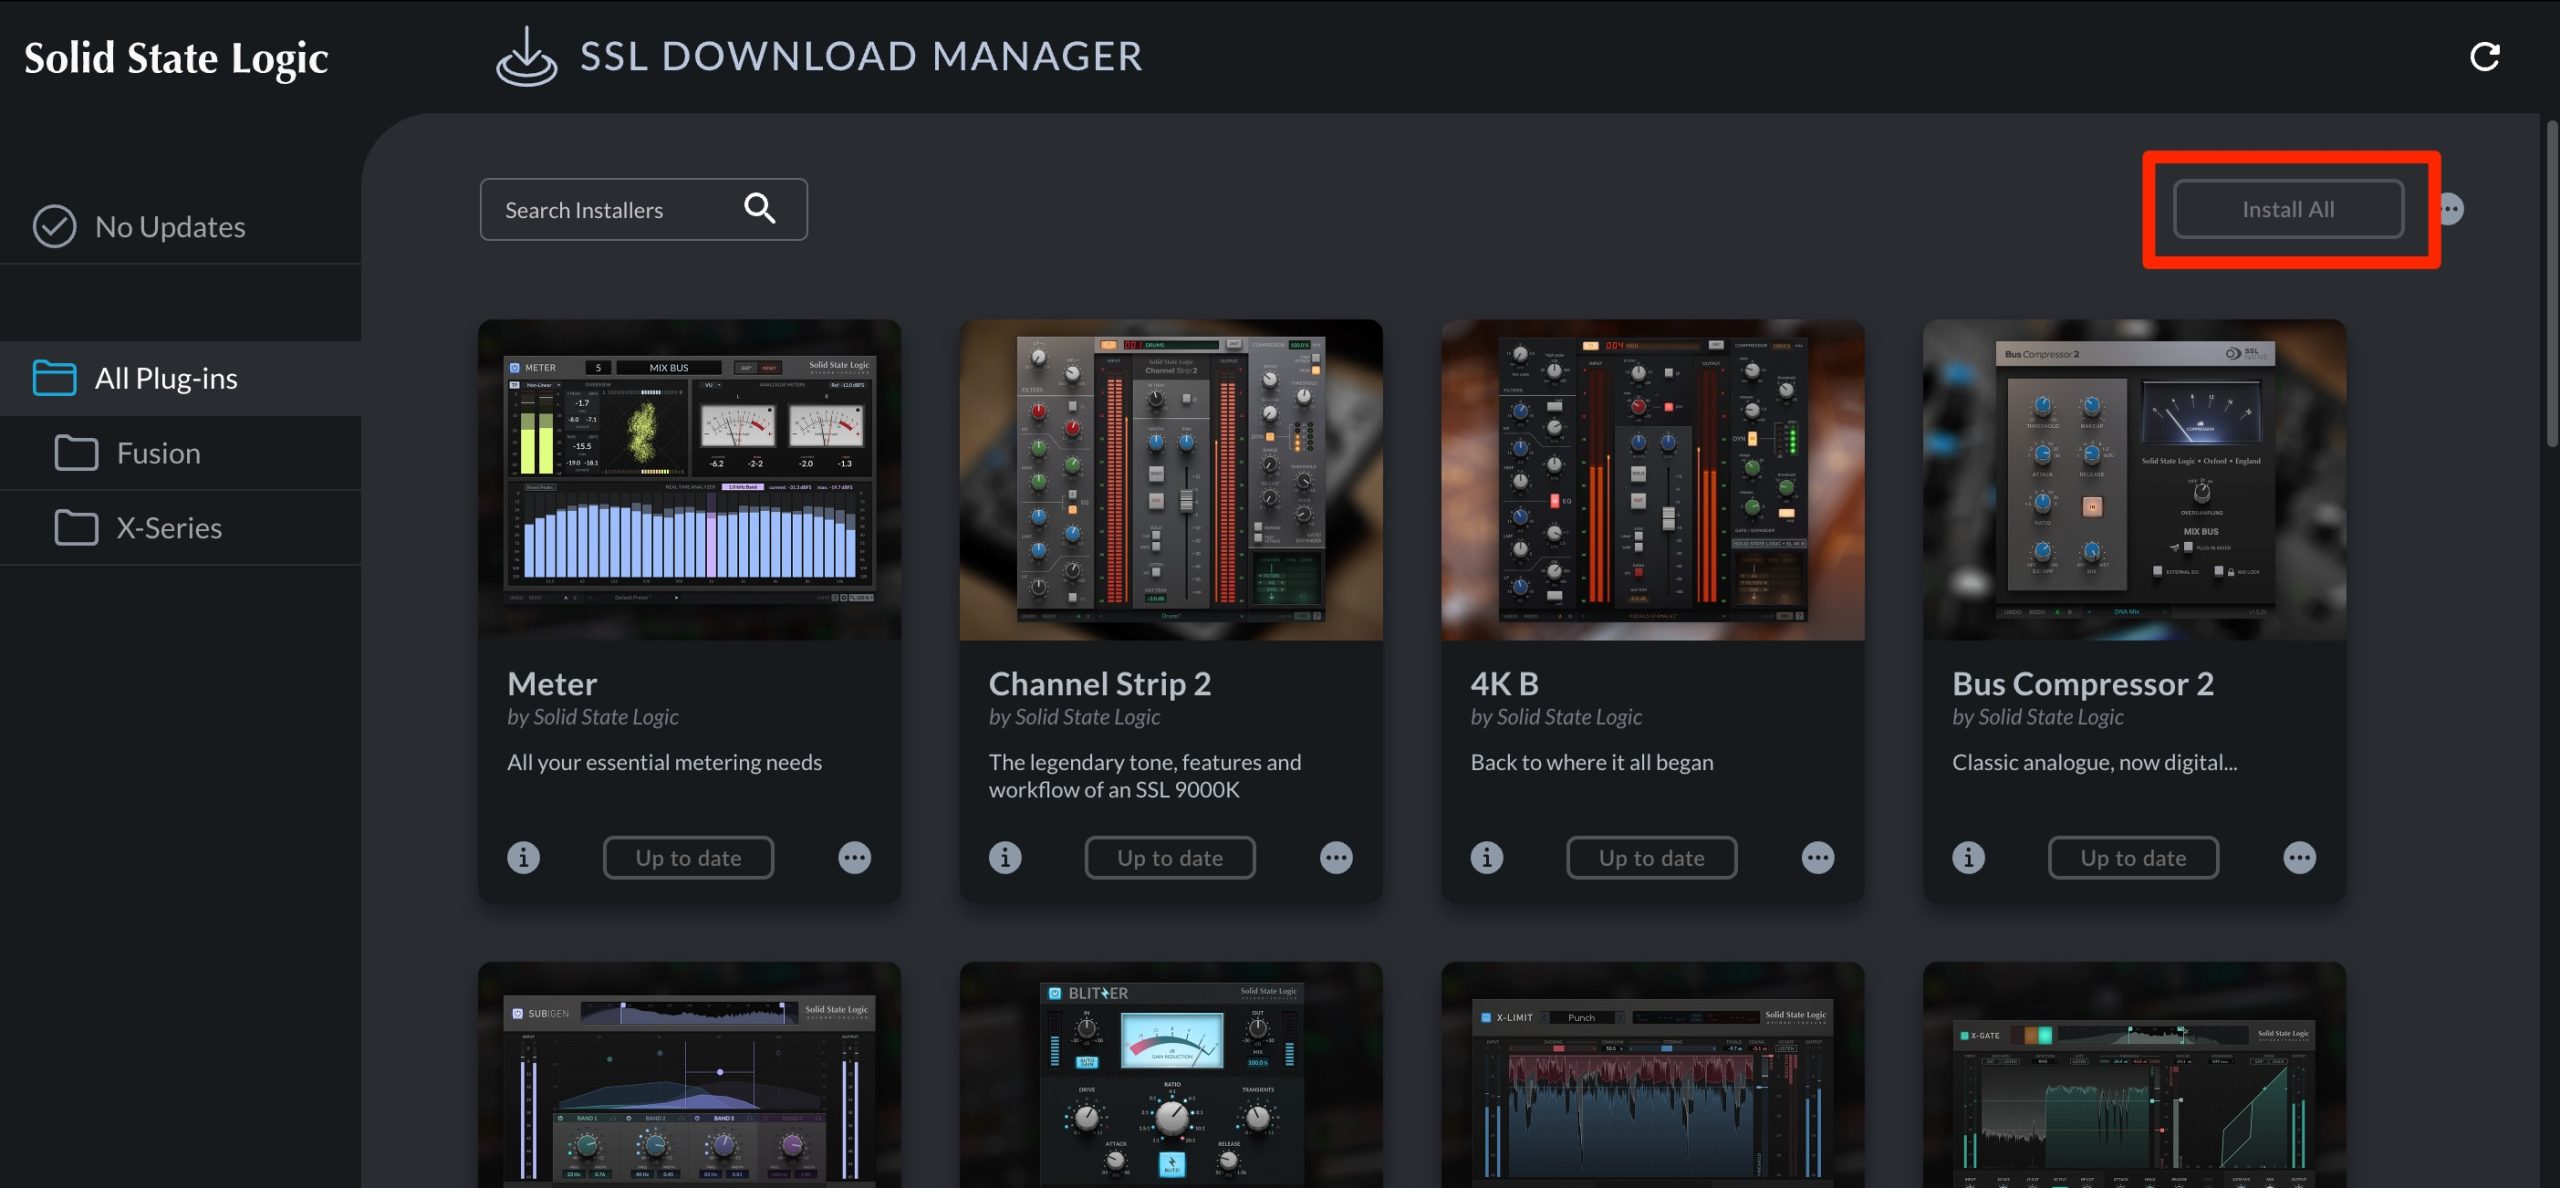Open options menu beside Install All
Image resolution: width=2560 pixels, height=1188 pixels.
[2452, 209]
